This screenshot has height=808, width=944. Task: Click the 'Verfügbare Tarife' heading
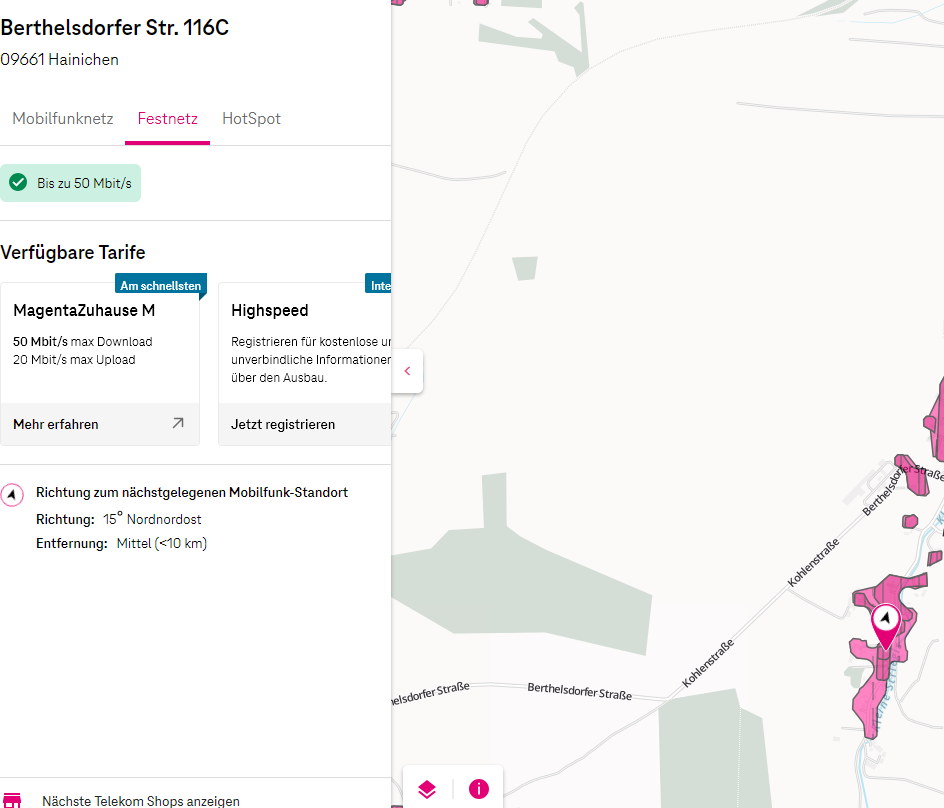pos(73,253)
